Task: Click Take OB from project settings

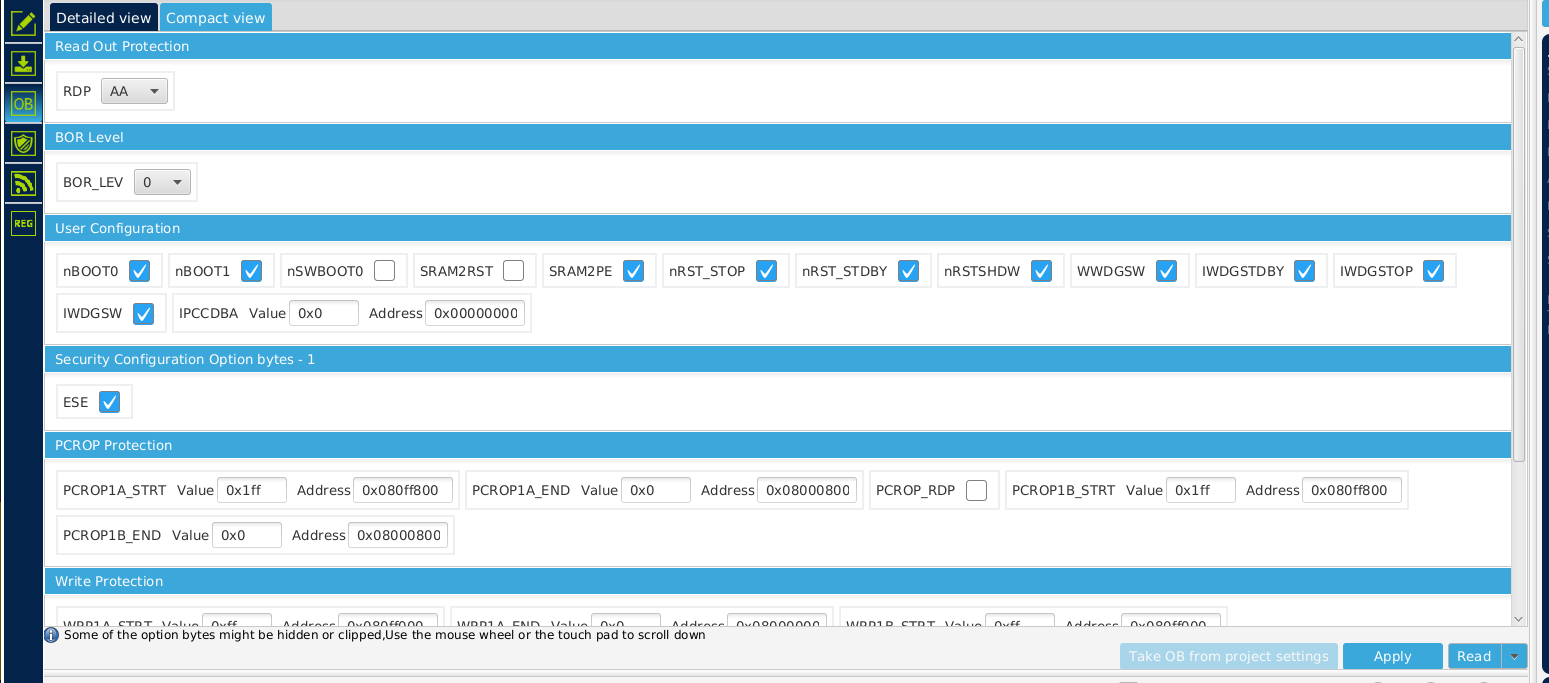Action: pyautogui.click(x=1228, y=656)
